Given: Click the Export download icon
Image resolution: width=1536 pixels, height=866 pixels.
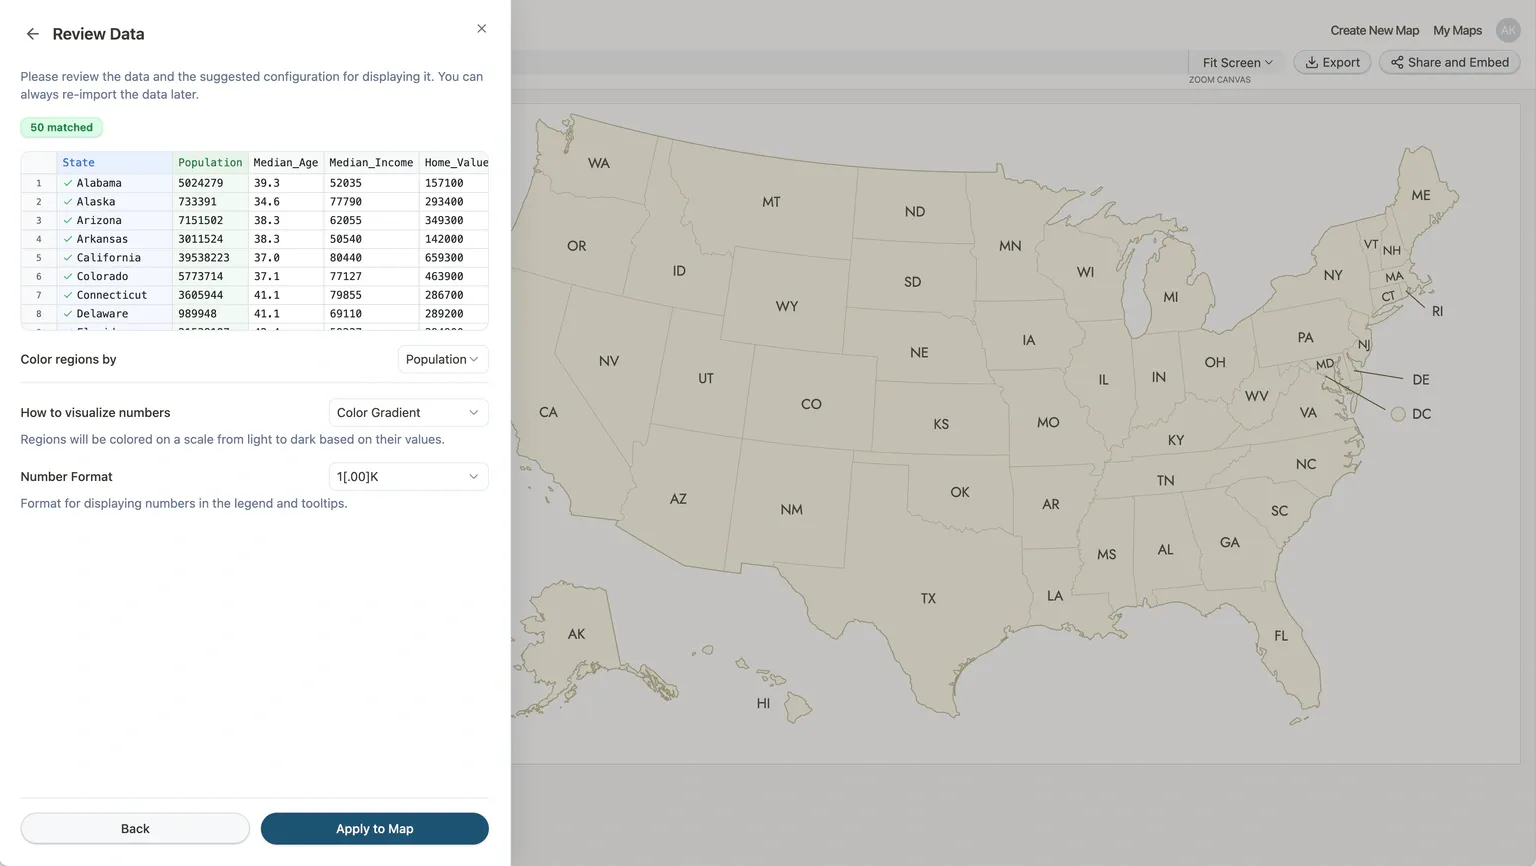Looking at the screenshot, I should [1311, 62].
